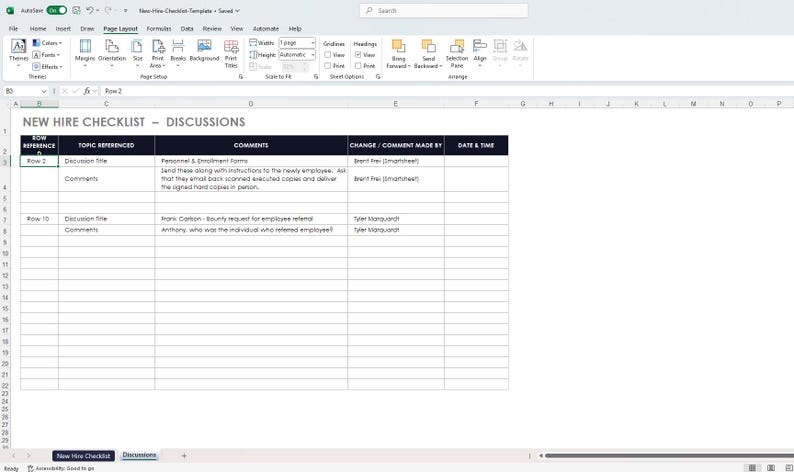Click the Undo arrow

(90, 10)
